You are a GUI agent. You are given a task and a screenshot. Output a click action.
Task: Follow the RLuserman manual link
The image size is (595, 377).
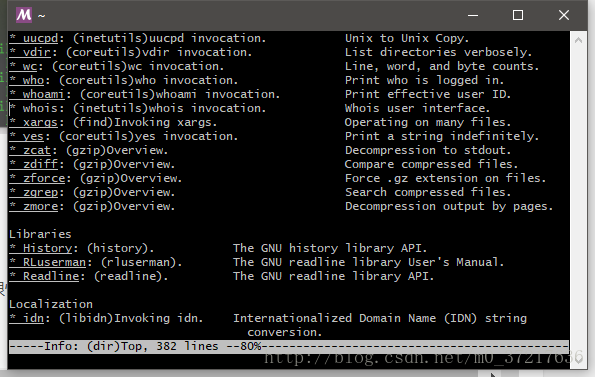click(48, 262)
